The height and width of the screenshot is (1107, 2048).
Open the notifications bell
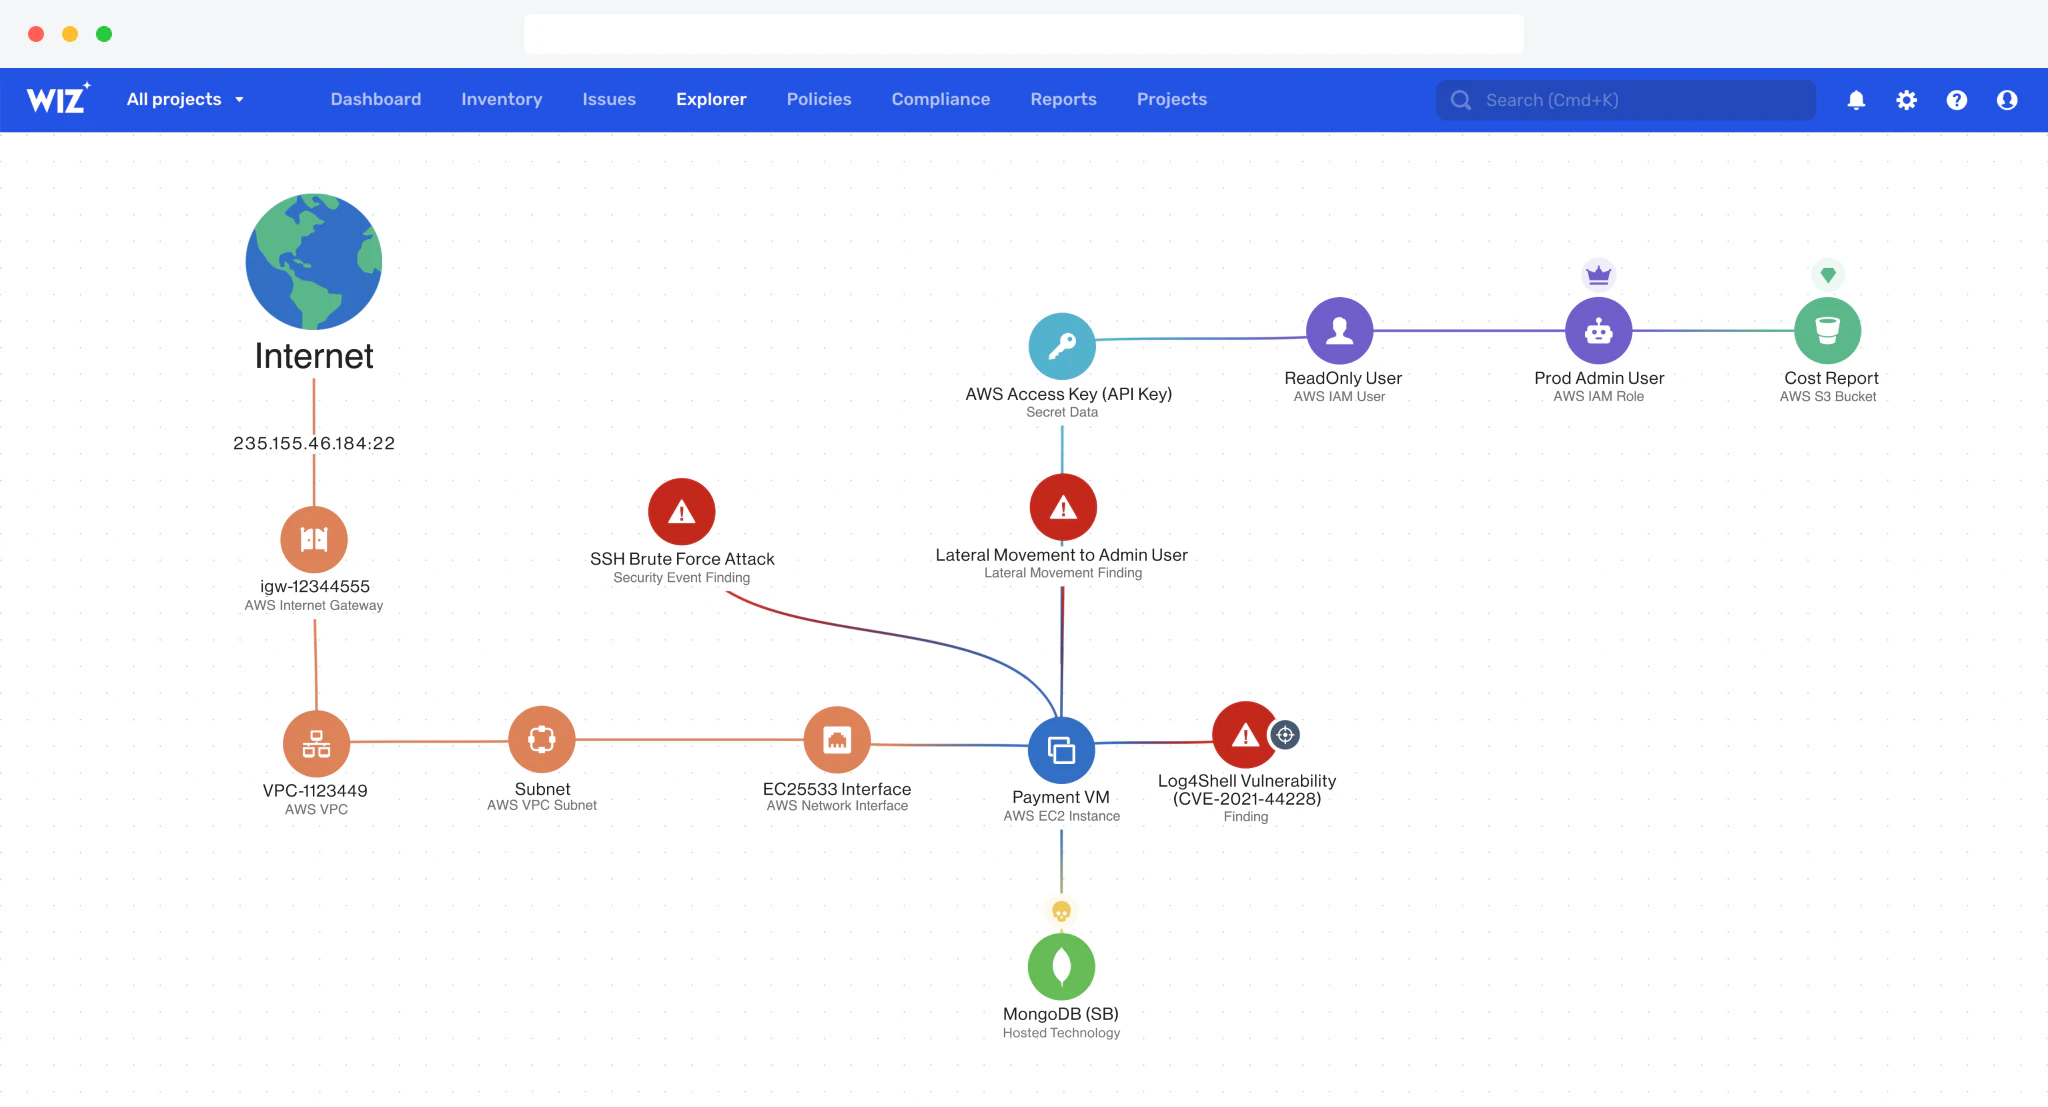tap(1856, 100)
